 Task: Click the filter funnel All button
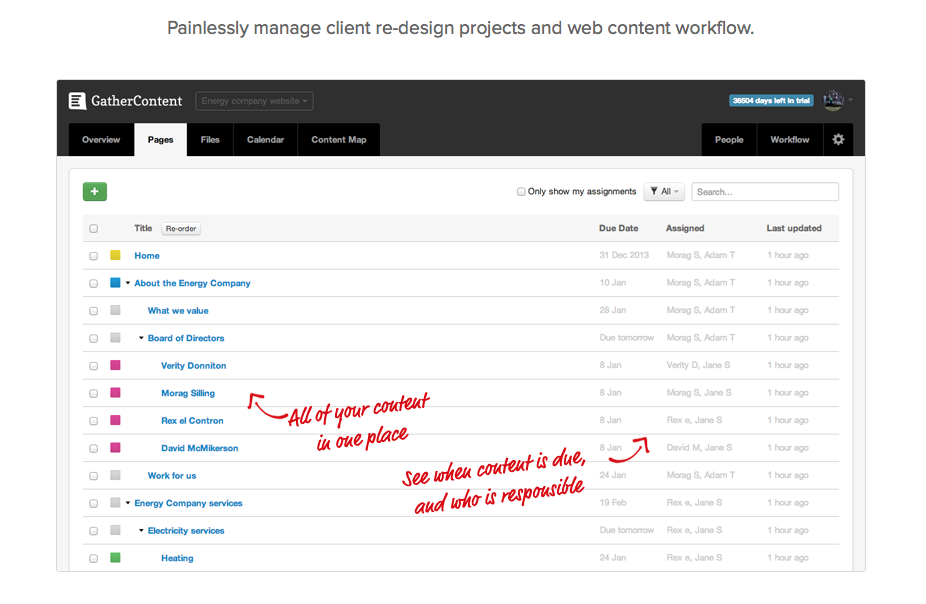click(663, 192)
